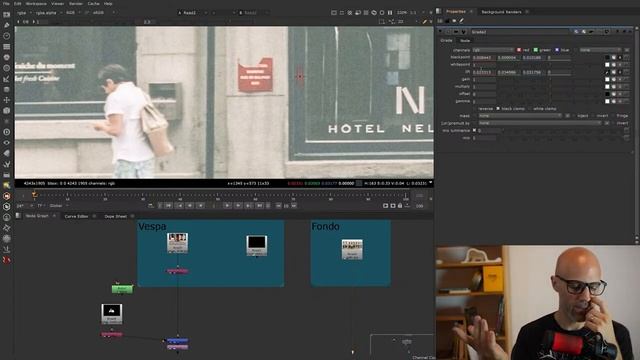Viewport: 640px width, 360px height.
Task: Open the viewer A input Read2 dropdown
Action: point(192,13)
